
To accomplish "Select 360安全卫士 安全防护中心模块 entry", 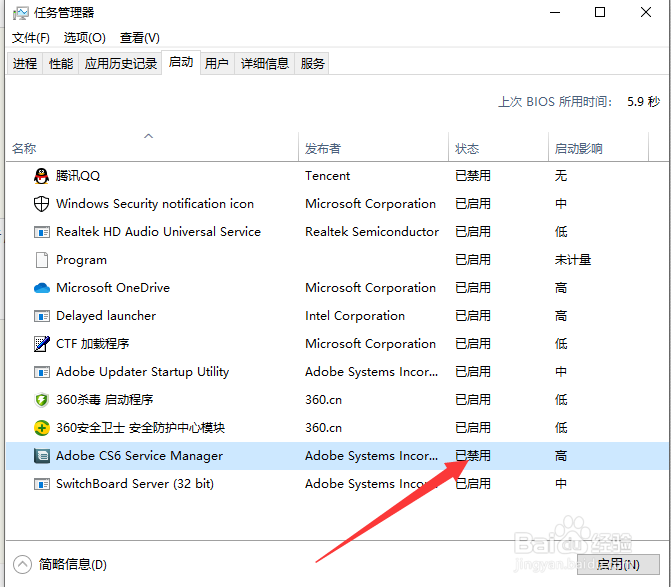I will point(140,428).
